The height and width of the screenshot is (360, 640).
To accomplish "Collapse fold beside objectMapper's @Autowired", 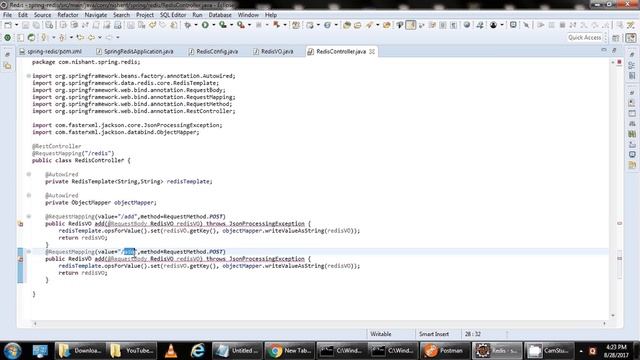I will tap(29, 196).
